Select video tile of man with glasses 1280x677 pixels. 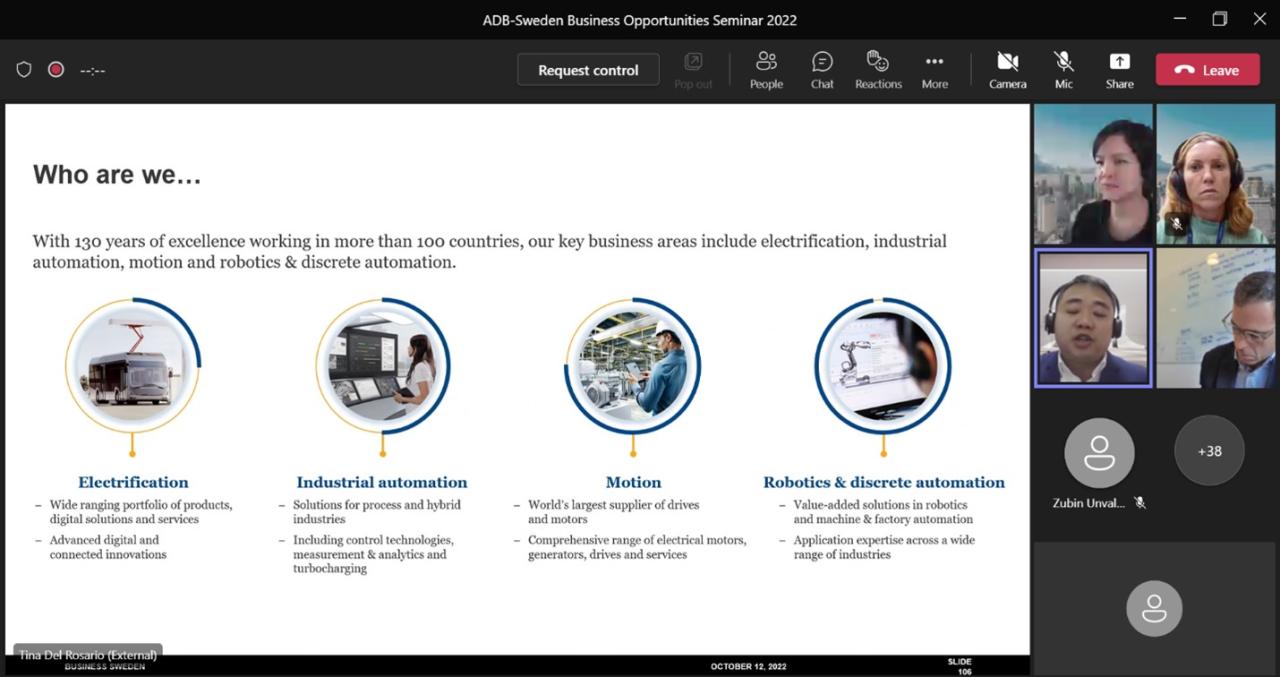(x=1215, y=318)
